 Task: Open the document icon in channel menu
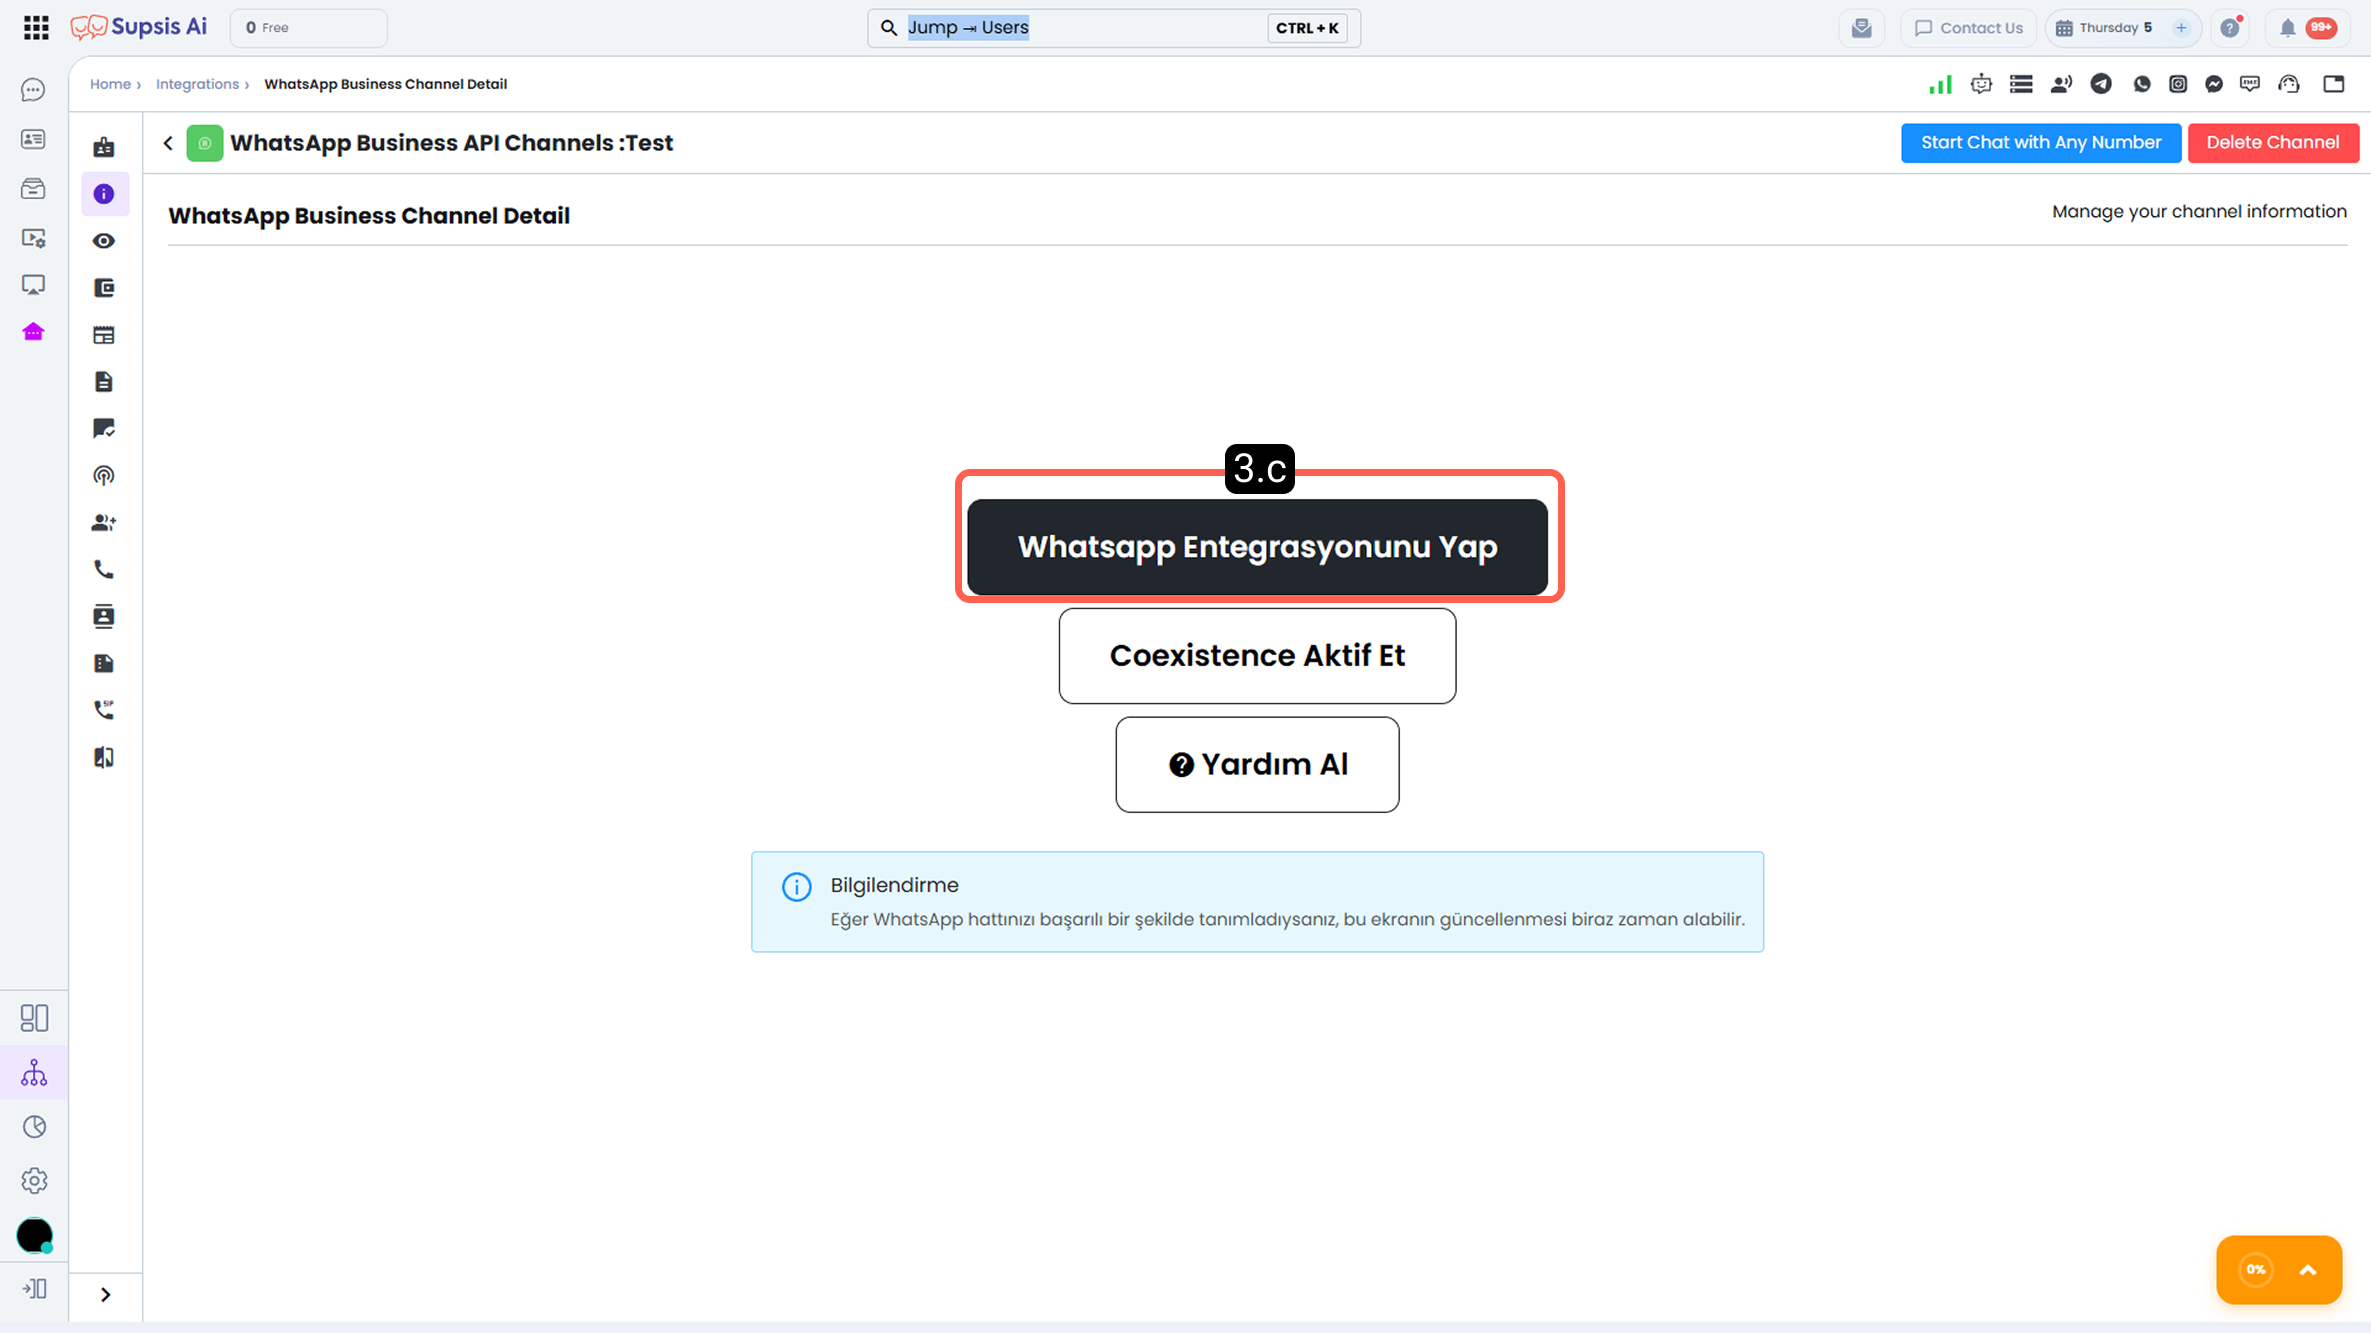pyautogui.click(x=104, y=382)
